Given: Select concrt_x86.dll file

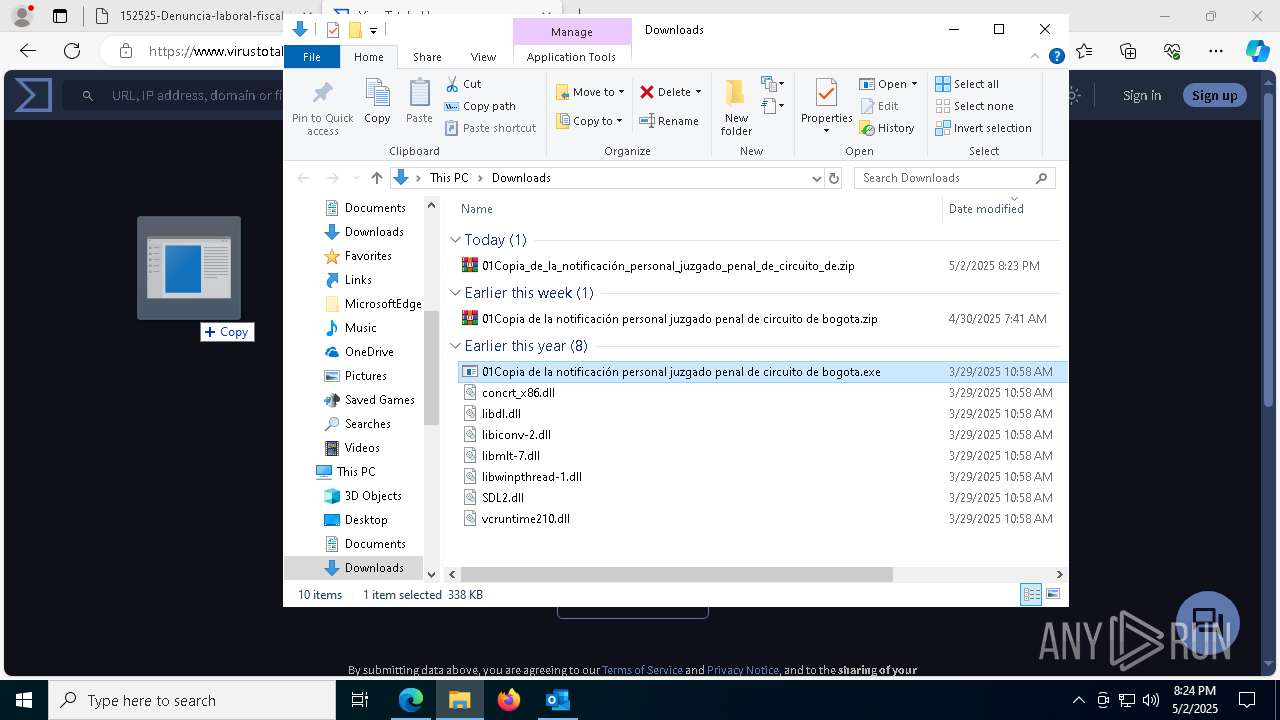Looking at the screenshot, I should pos(518,393).
